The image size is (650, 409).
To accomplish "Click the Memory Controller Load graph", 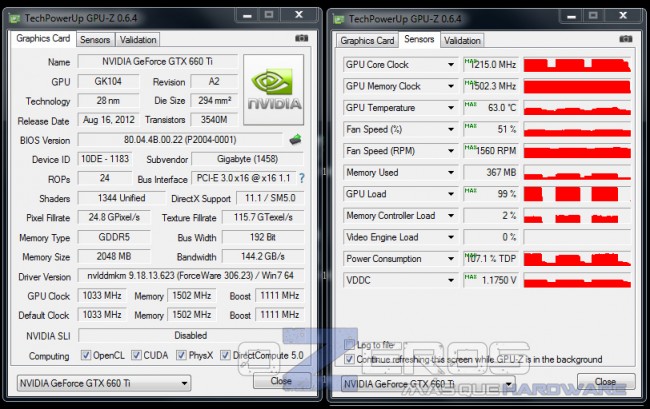I will coord(577,215).
